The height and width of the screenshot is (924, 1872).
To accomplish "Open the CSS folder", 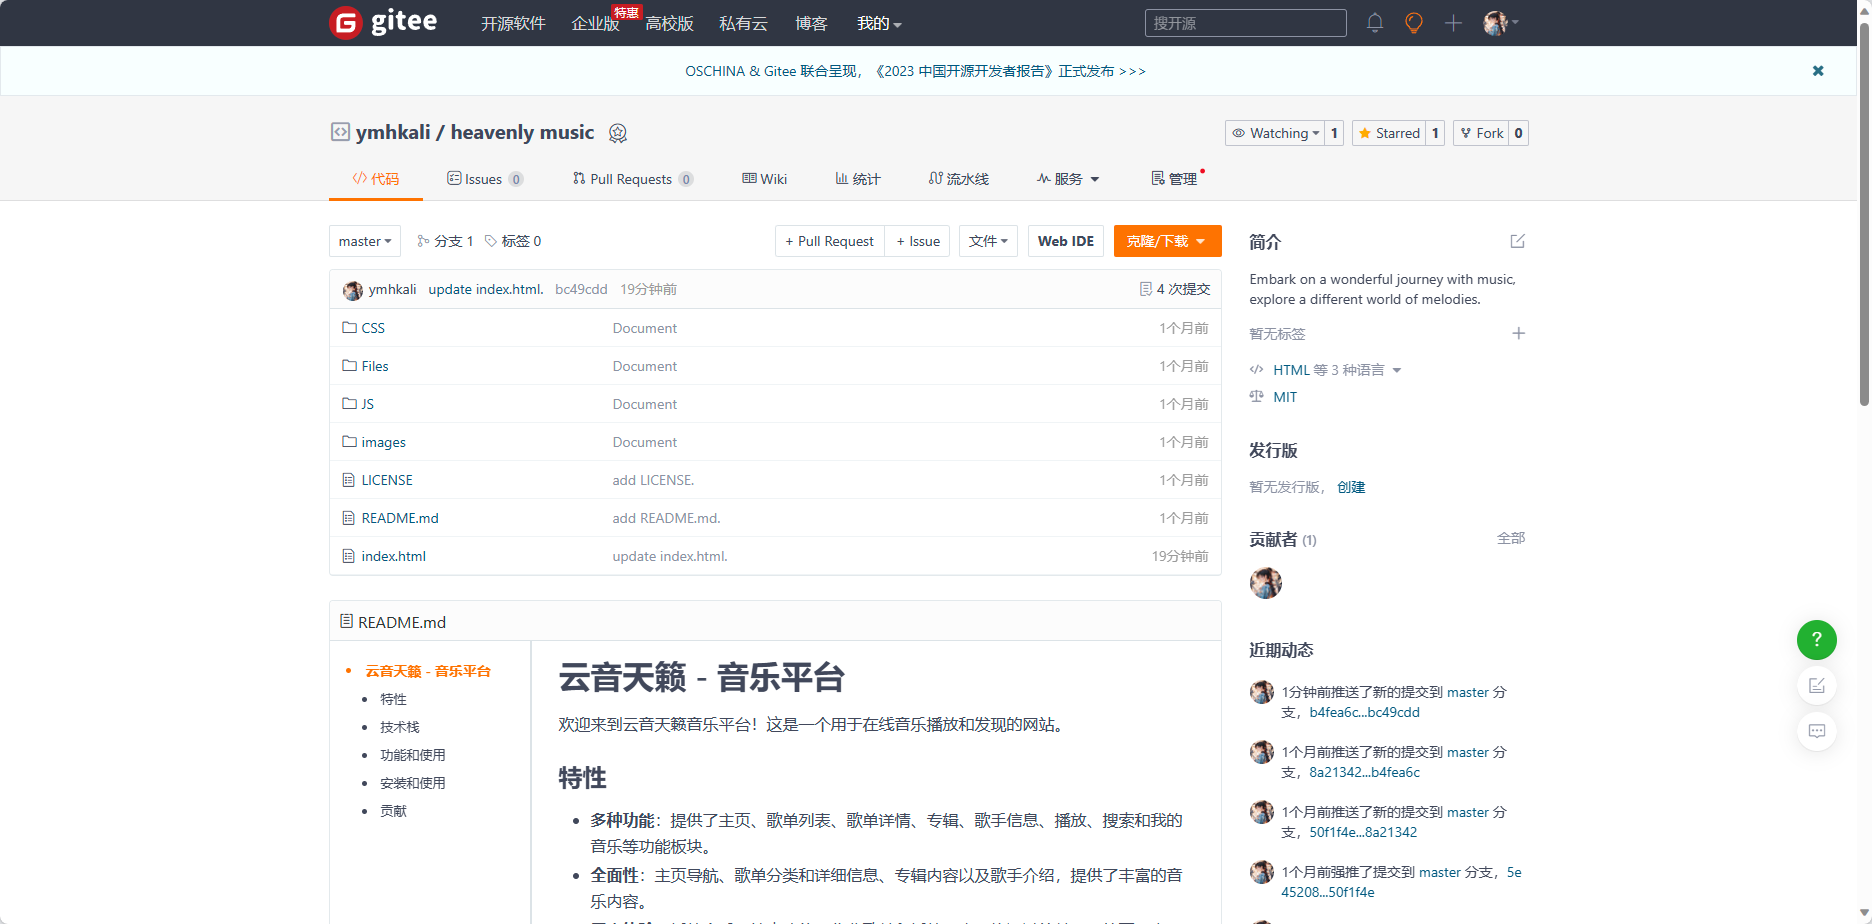I will [372, 328].
